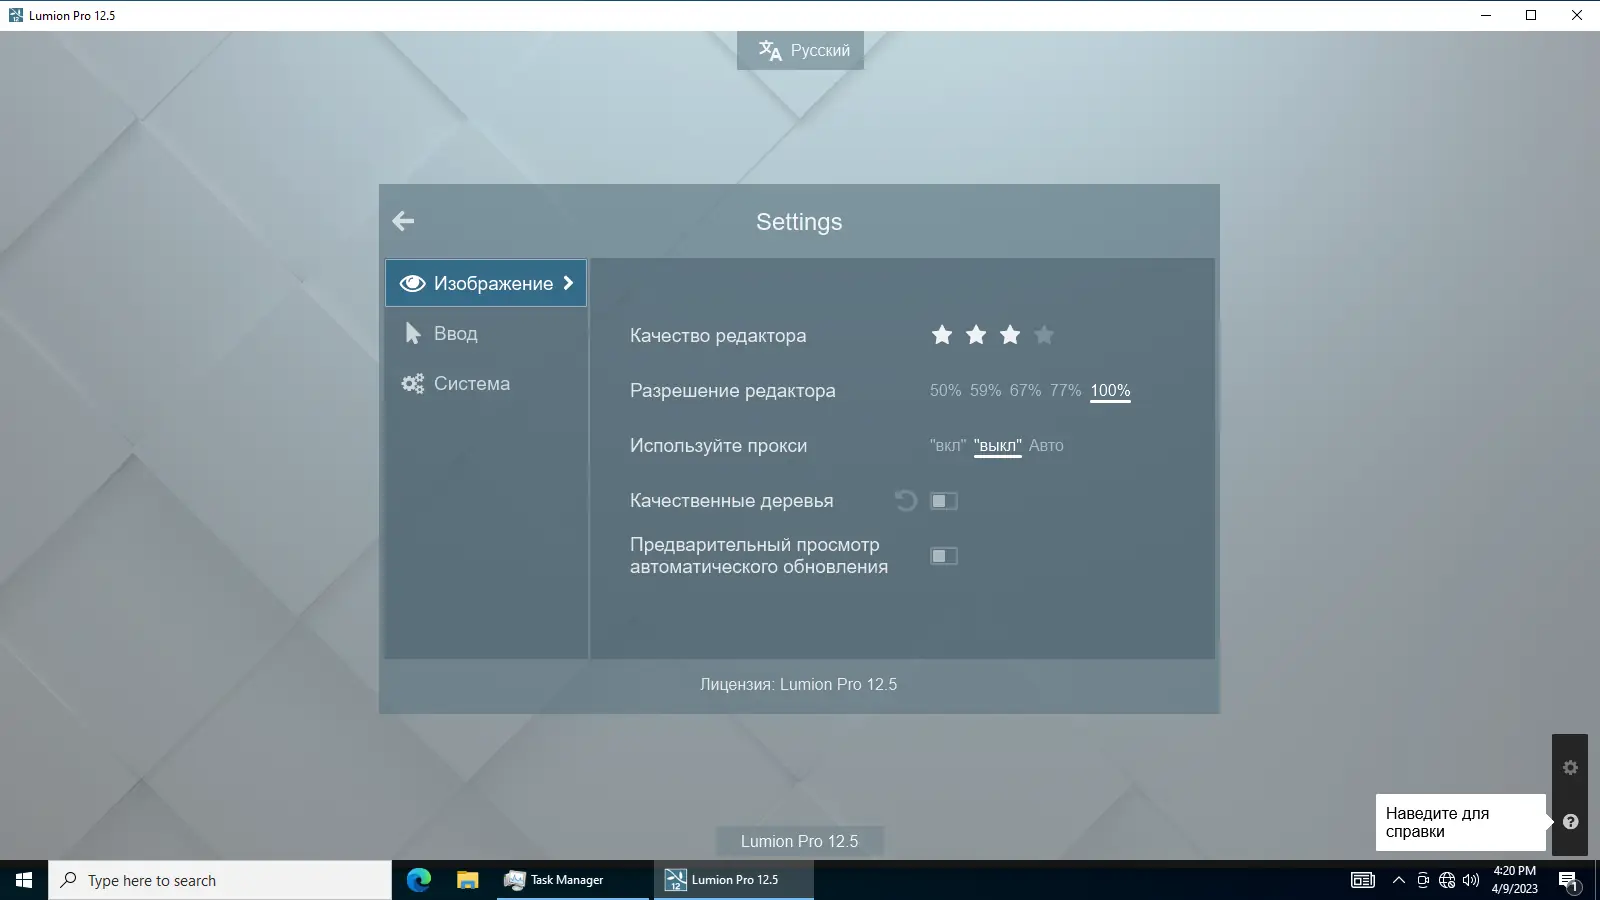Image resolution: width=1600 pixels, height=900 pixels.
Task: Open the Система settings section
Action: pos(472,383)
